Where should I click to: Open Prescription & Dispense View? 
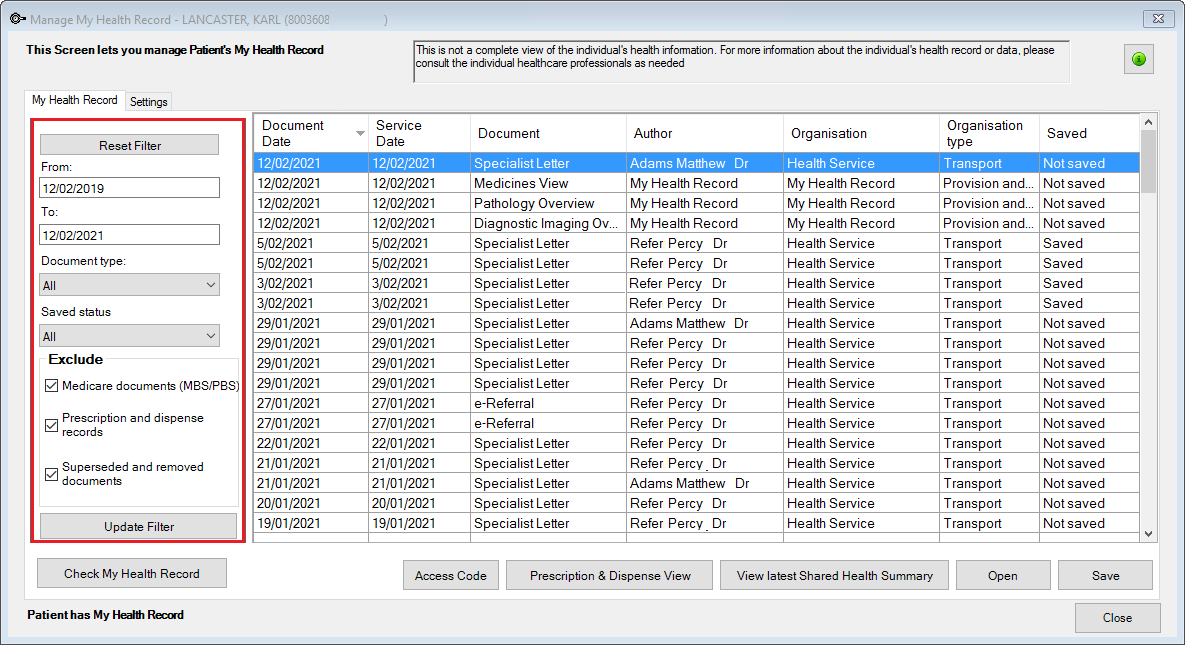point(610,575)
